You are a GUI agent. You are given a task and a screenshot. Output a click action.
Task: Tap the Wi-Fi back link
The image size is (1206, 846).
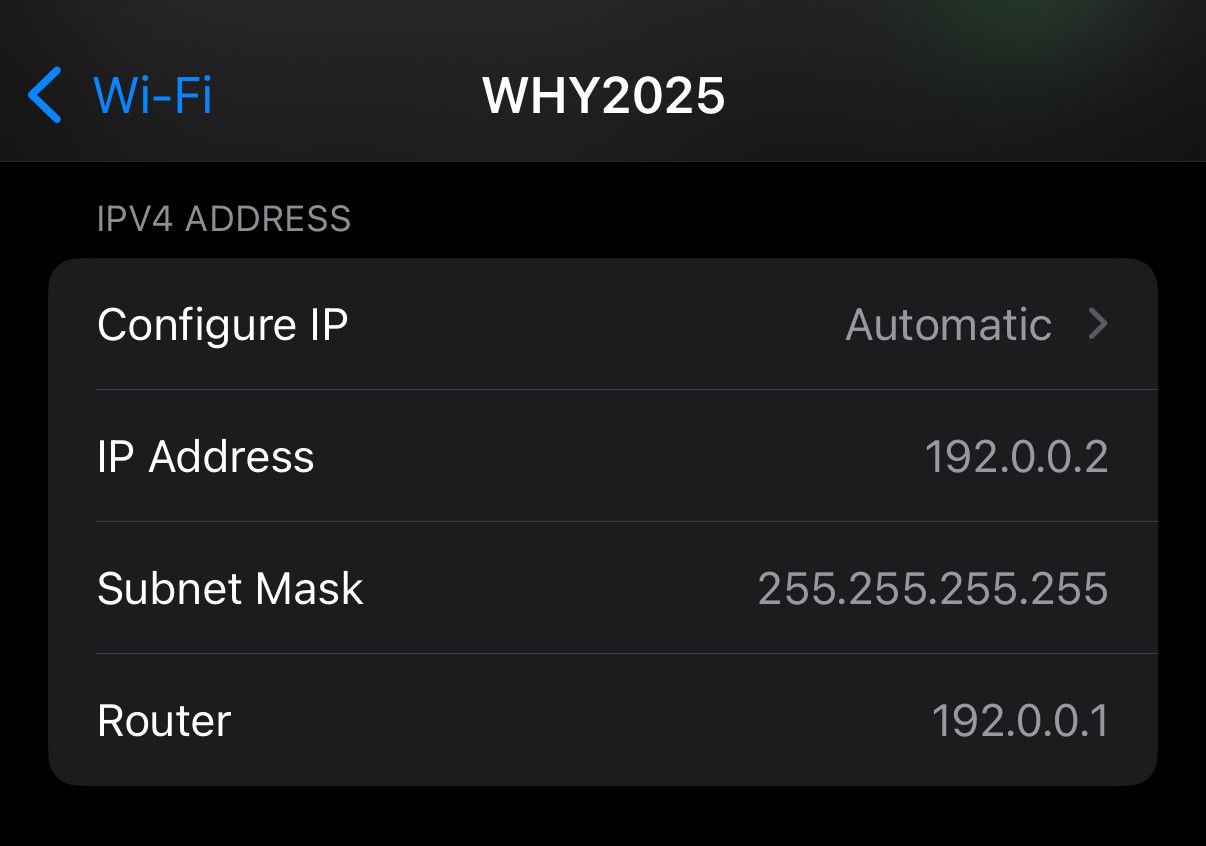click(x=151, y=95)
